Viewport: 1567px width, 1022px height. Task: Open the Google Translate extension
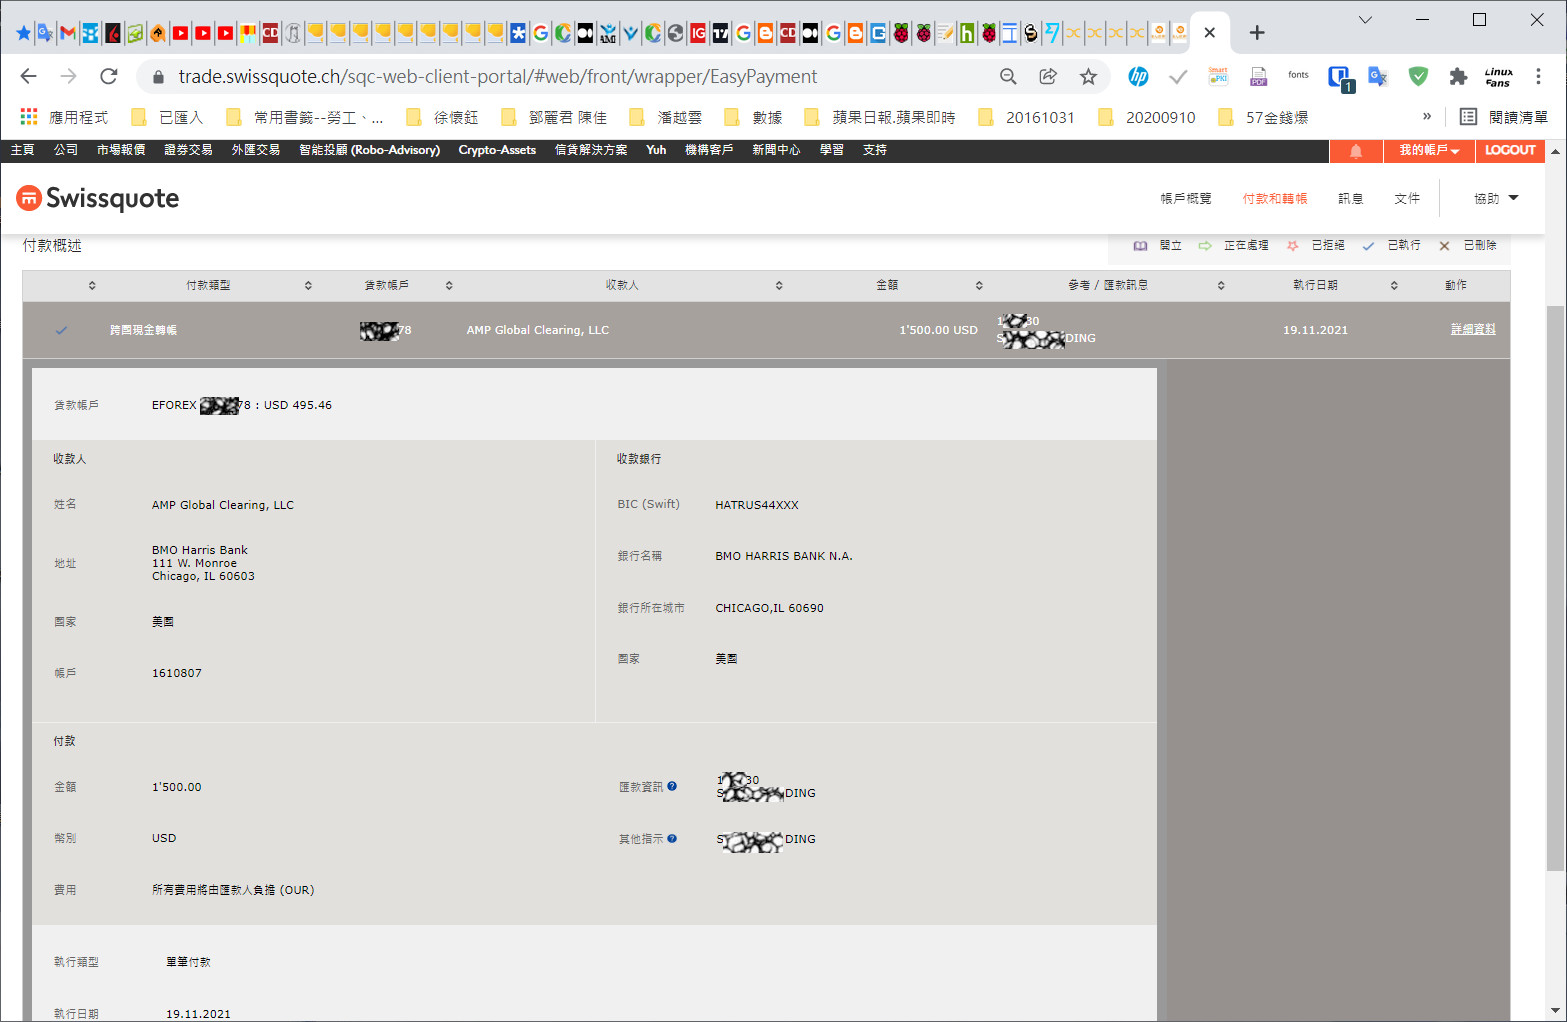pyautogui.click(x=1378, y=77)
